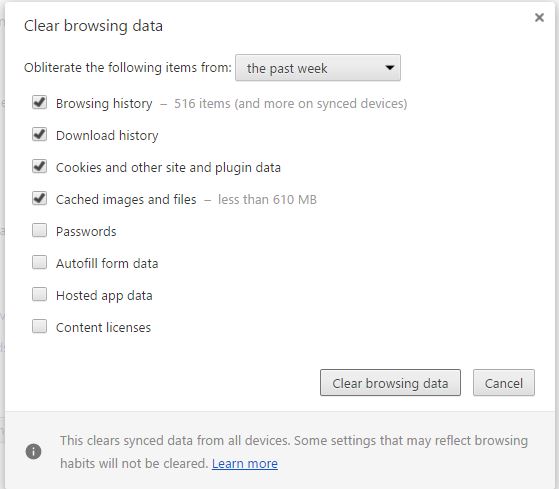Uncheck the Download history checkbox

39,135
